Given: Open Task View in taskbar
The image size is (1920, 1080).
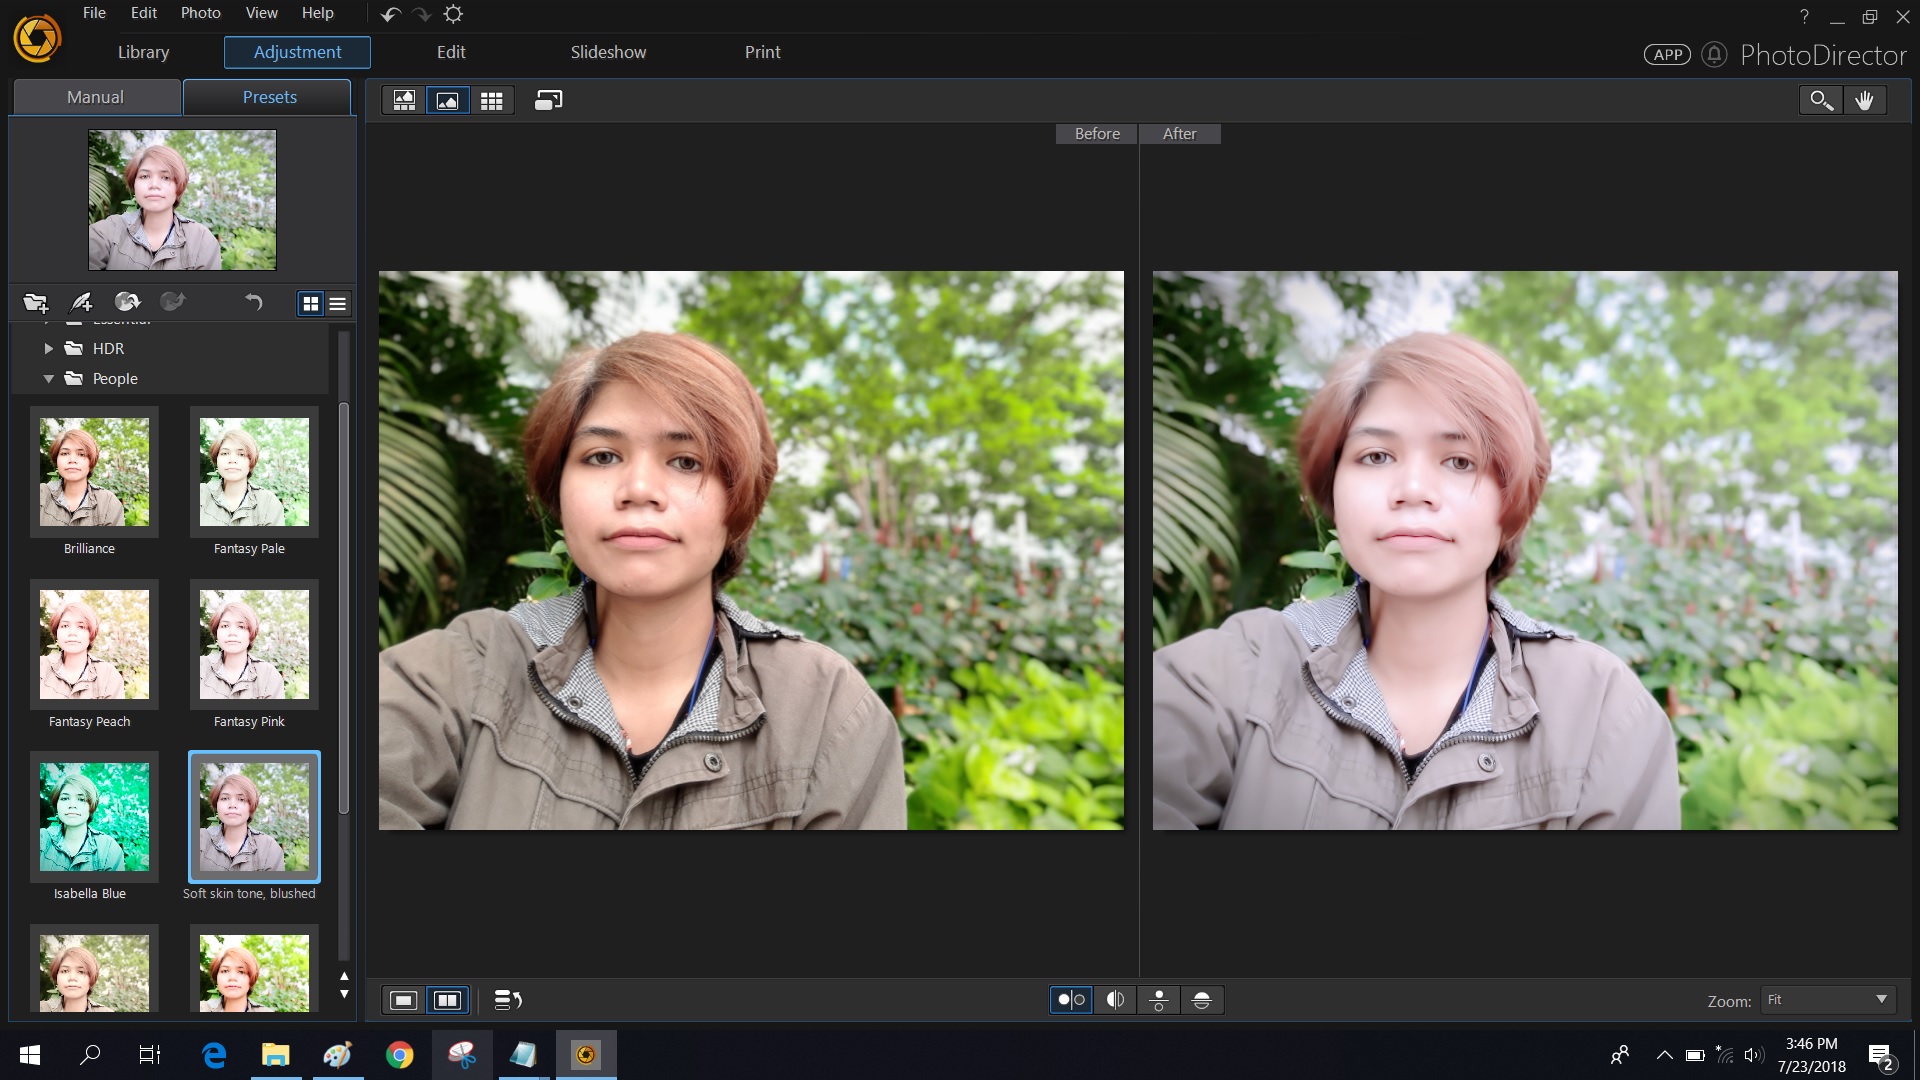Looking at the screenshot, I should click(x=150, y=1054).
